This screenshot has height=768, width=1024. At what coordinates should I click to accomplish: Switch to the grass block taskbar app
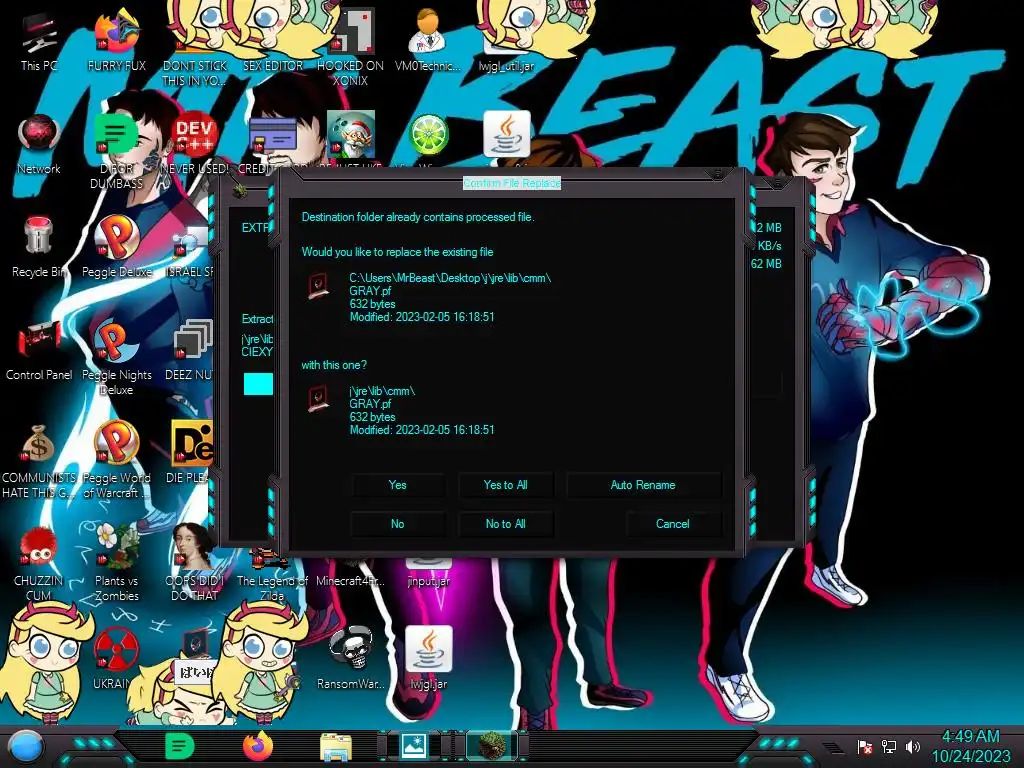pos(491,746)
